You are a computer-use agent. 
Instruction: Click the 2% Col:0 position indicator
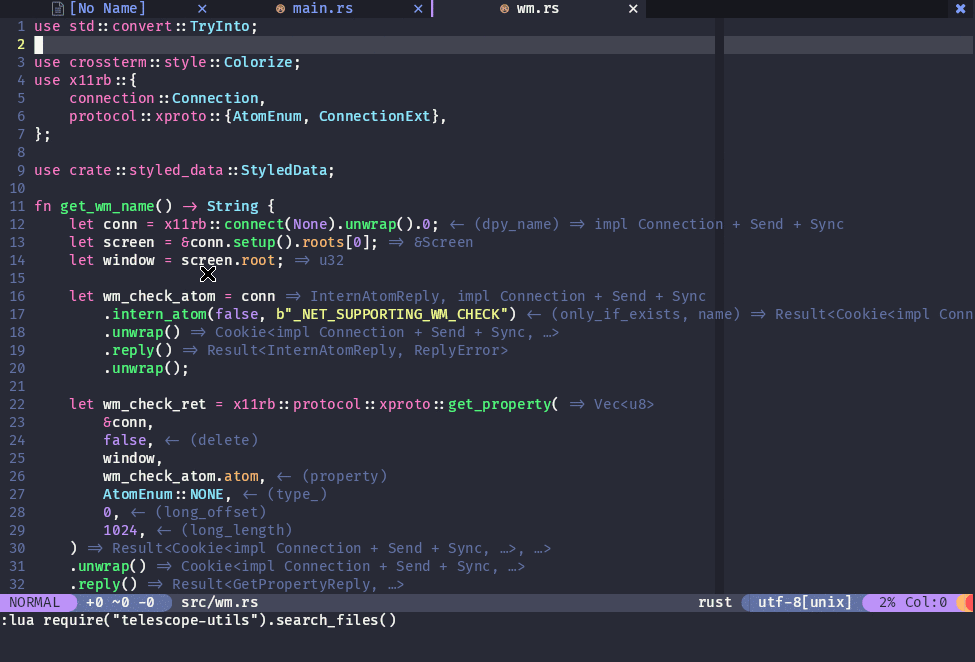tap(913, 602)
